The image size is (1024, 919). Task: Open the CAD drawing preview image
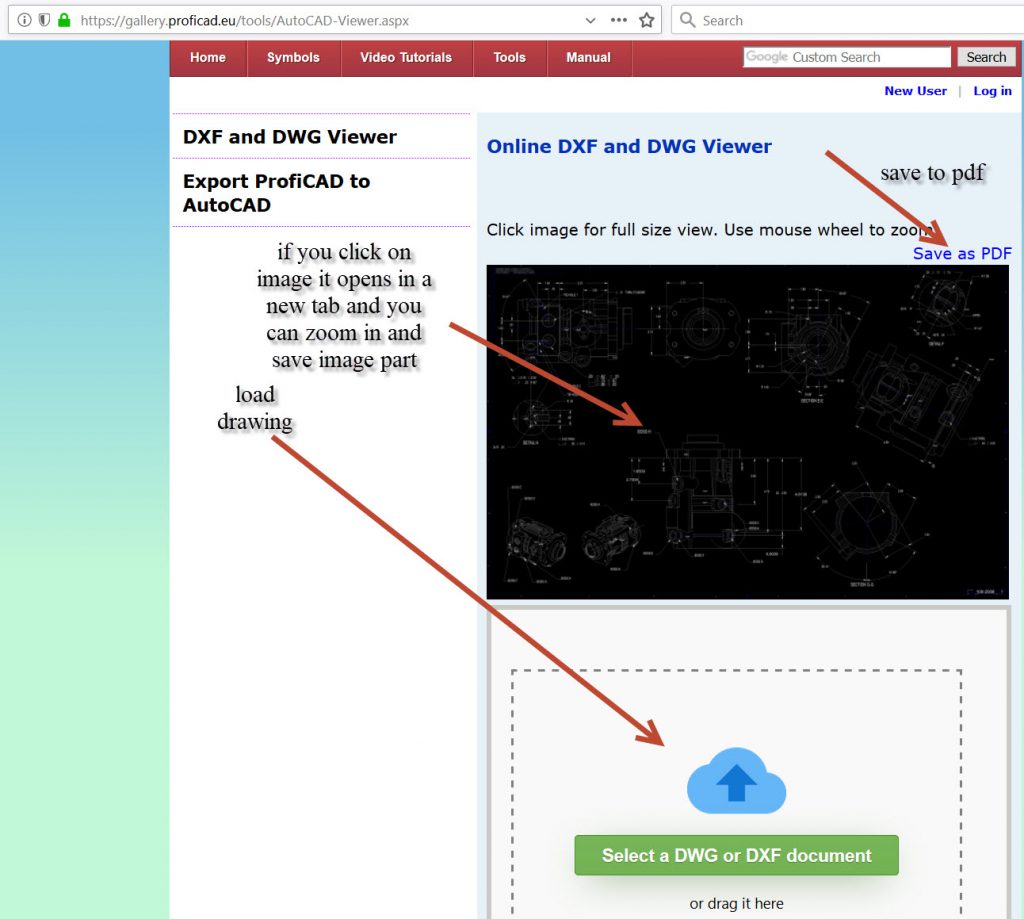point(747,431)
